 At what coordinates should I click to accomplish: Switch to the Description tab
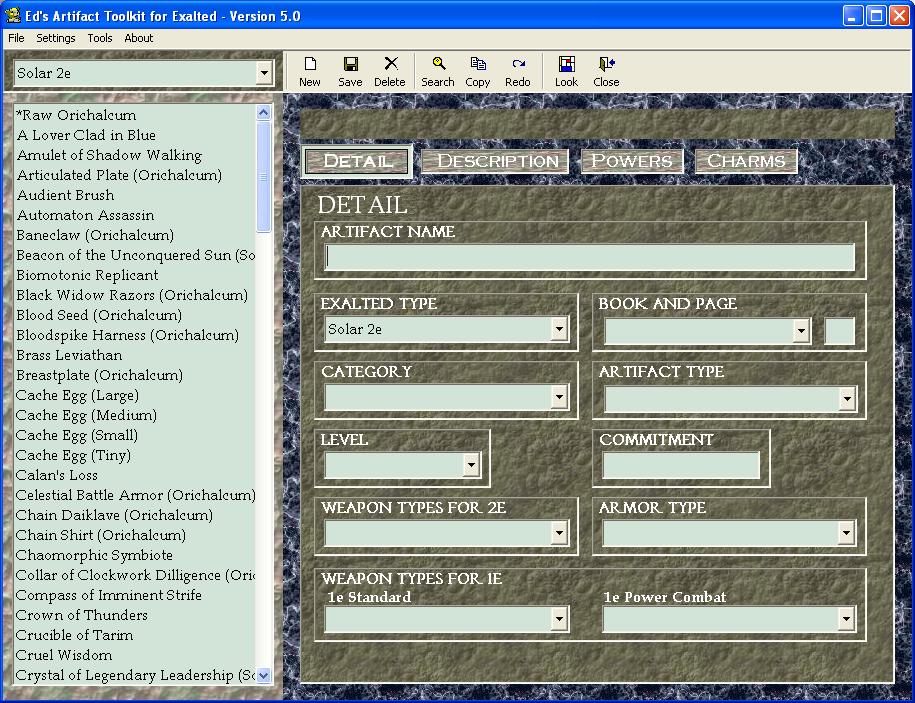[x=497, y=161]
